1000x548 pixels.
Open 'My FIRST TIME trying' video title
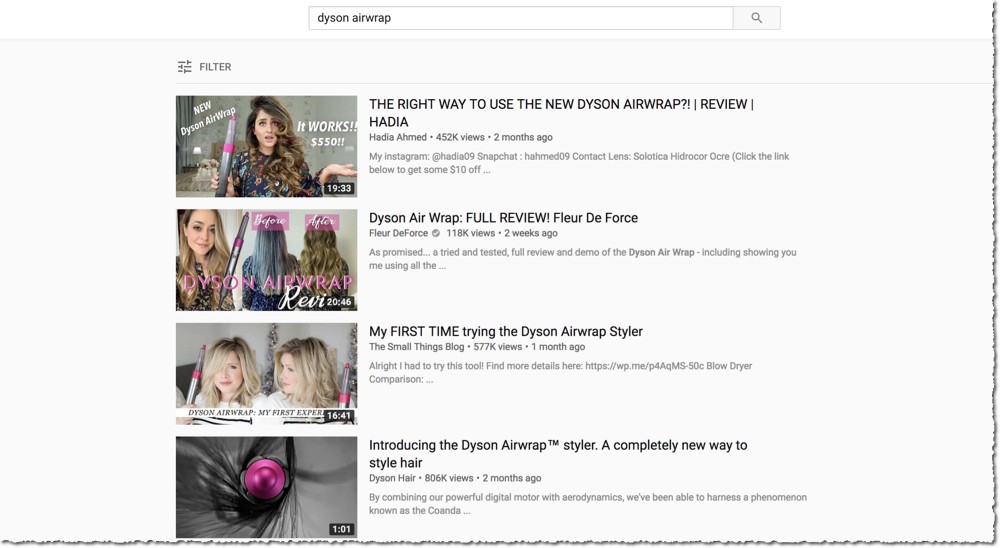point(506,331)
